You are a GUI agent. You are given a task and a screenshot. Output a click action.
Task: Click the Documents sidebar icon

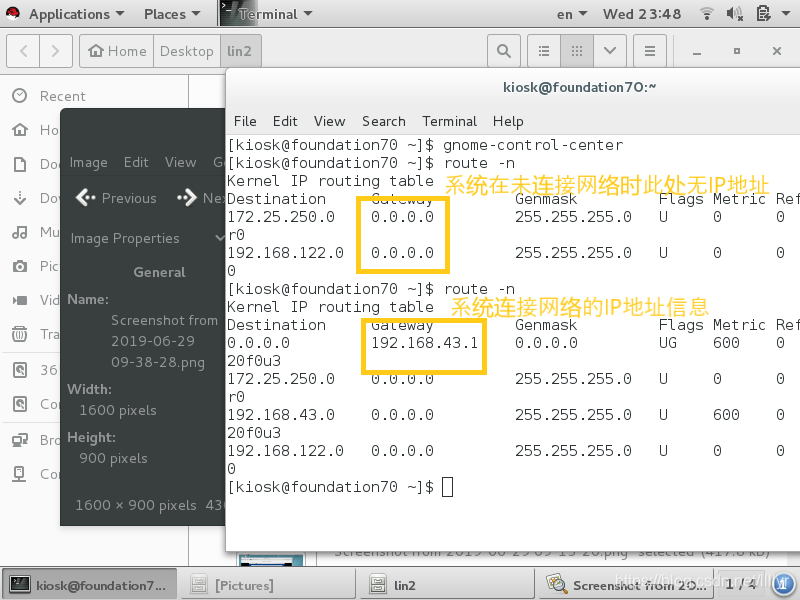point(19,164)
